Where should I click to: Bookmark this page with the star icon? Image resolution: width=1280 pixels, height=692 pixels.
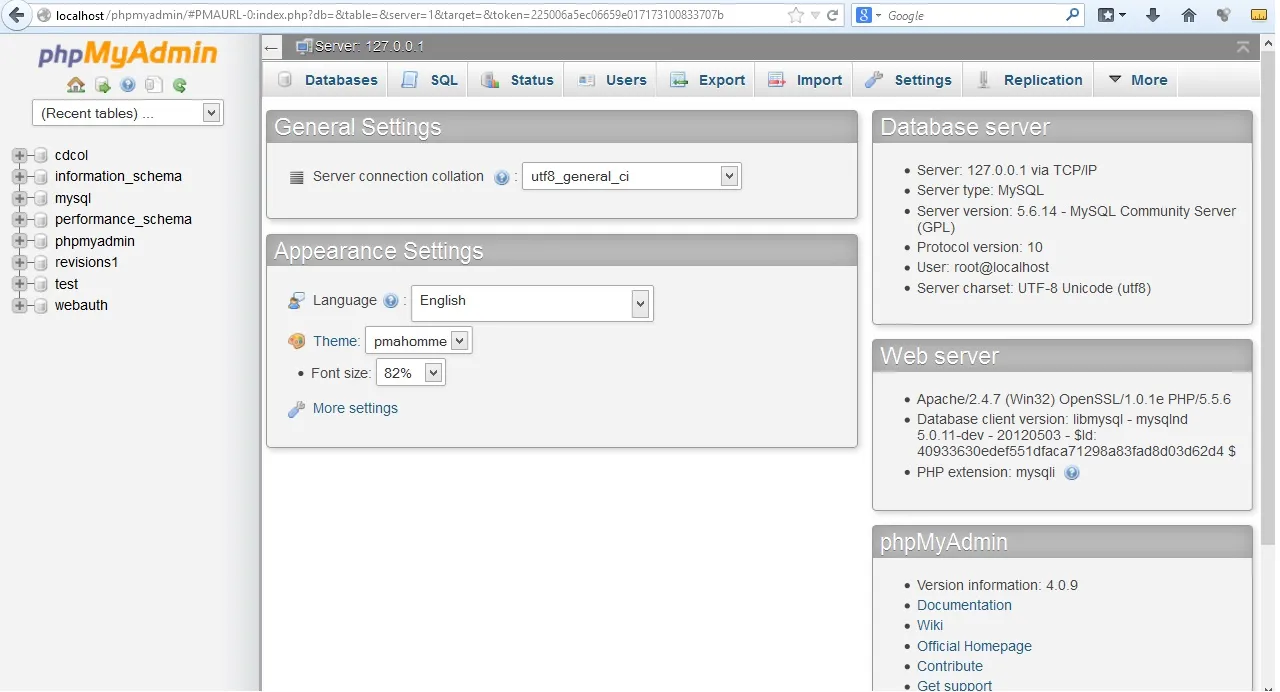coord(796,15)
